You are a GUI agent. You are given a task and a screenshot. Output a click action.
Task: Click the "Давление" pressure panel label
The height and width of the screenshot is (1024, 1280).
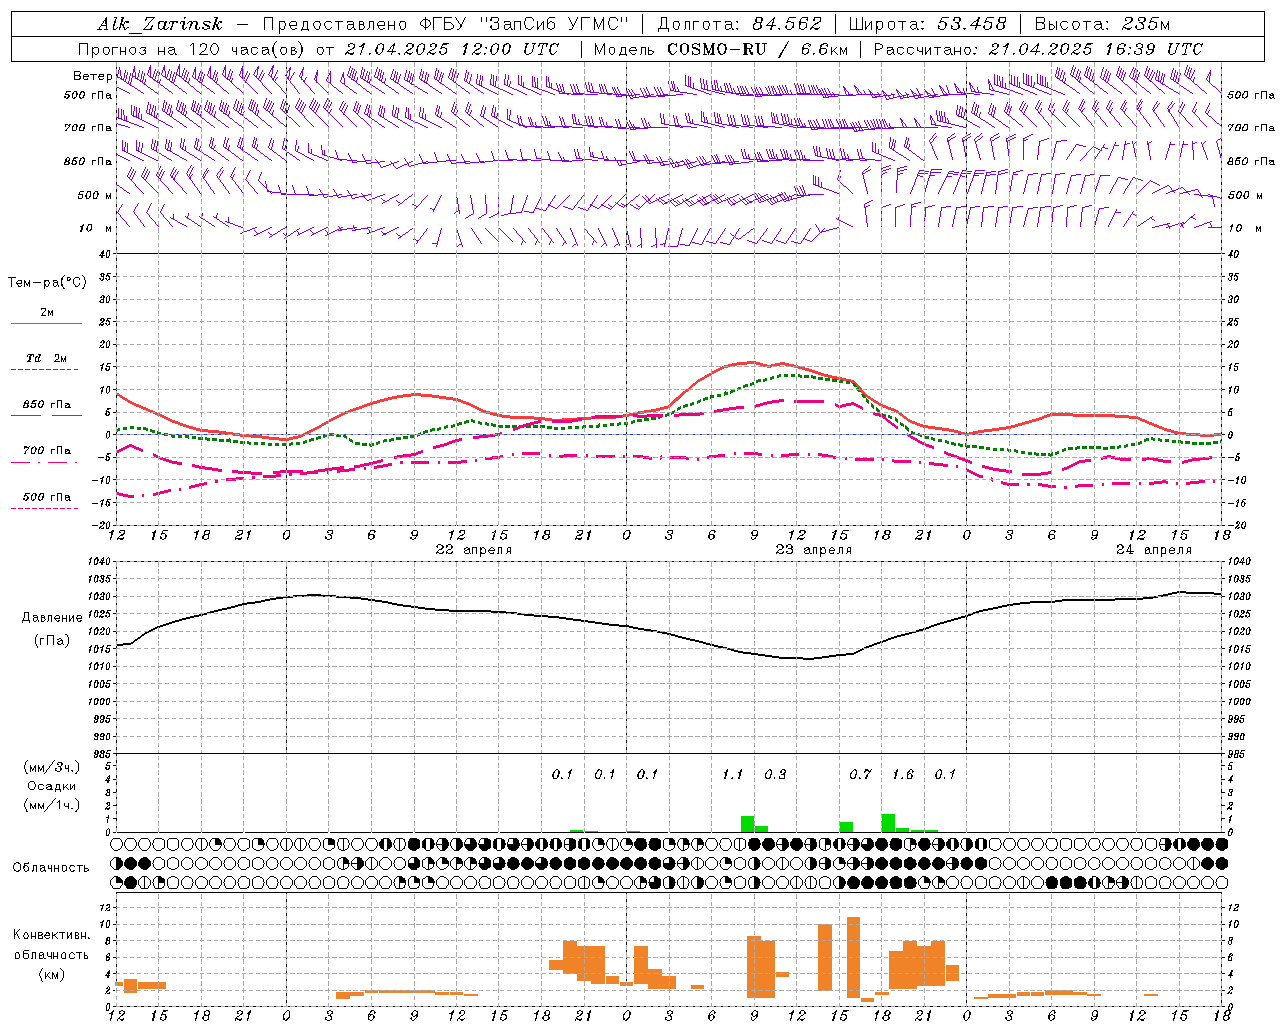[52, 618]
